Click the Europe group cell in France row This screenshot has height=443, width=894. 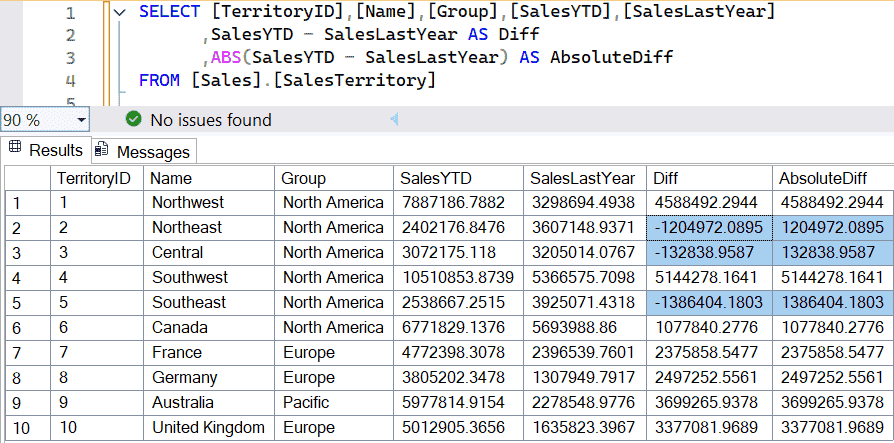tap(334, 353)
